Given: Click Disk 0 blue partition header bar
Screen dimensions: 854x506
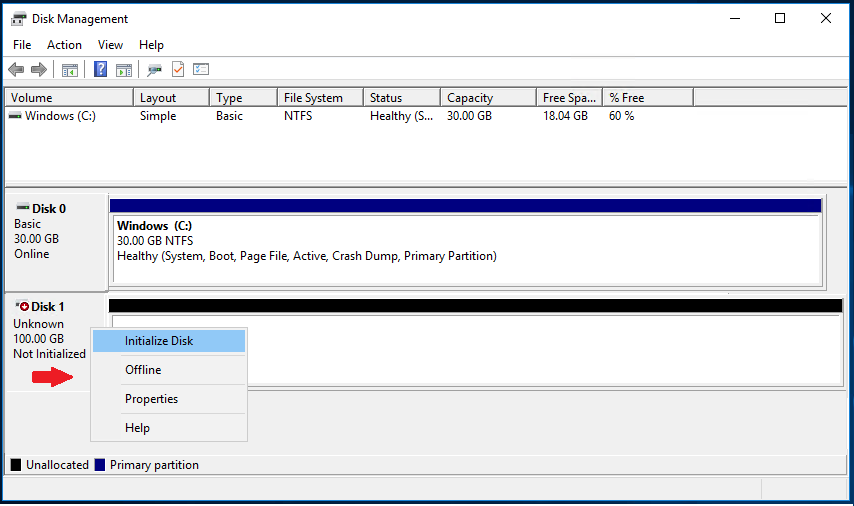Looking at the screenshot, I should (465, 205).
